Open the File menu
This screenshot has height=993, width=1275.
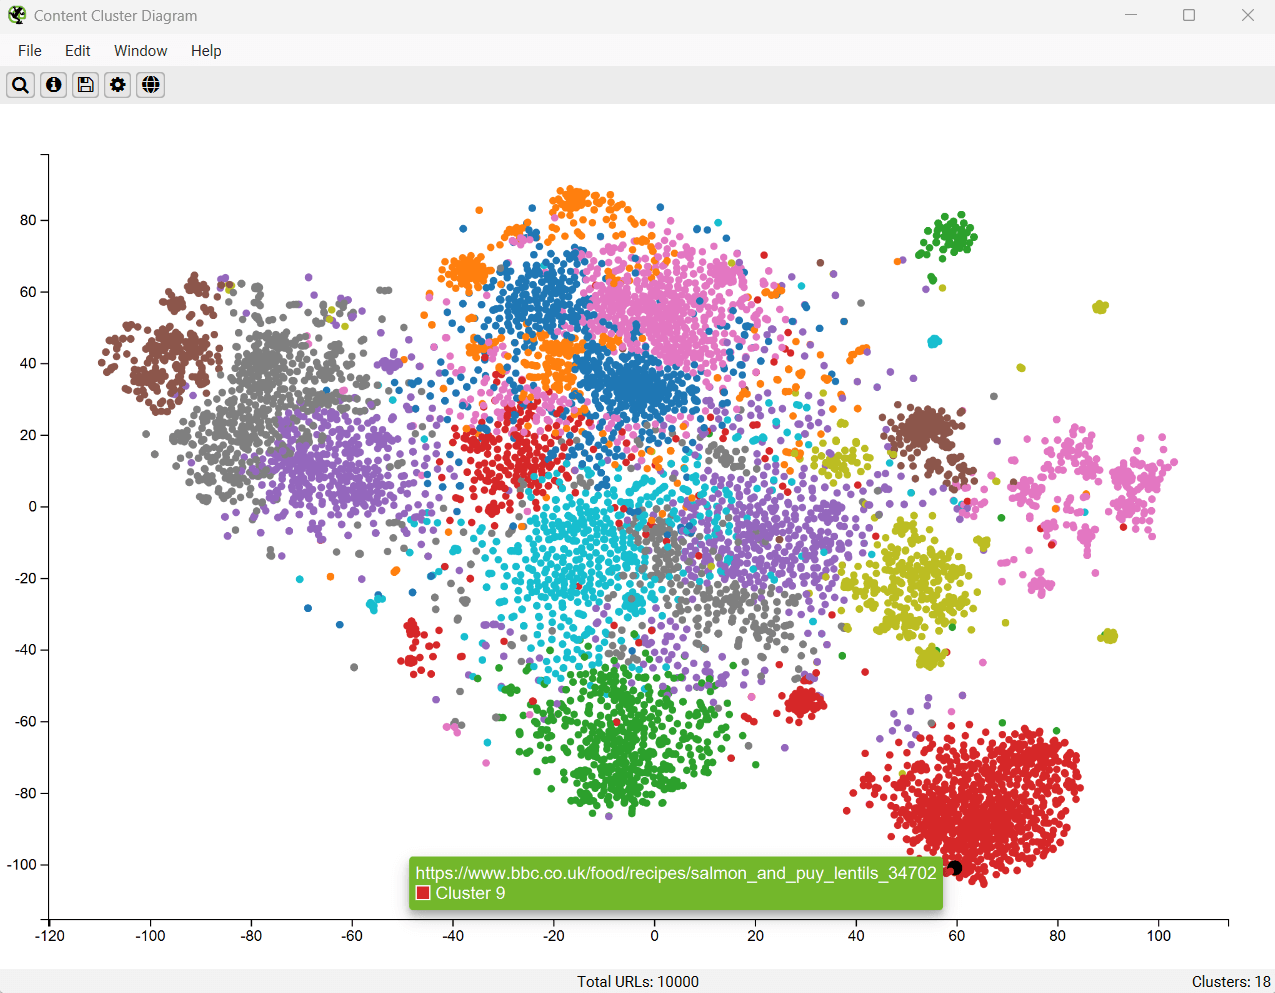click(29, 50)
